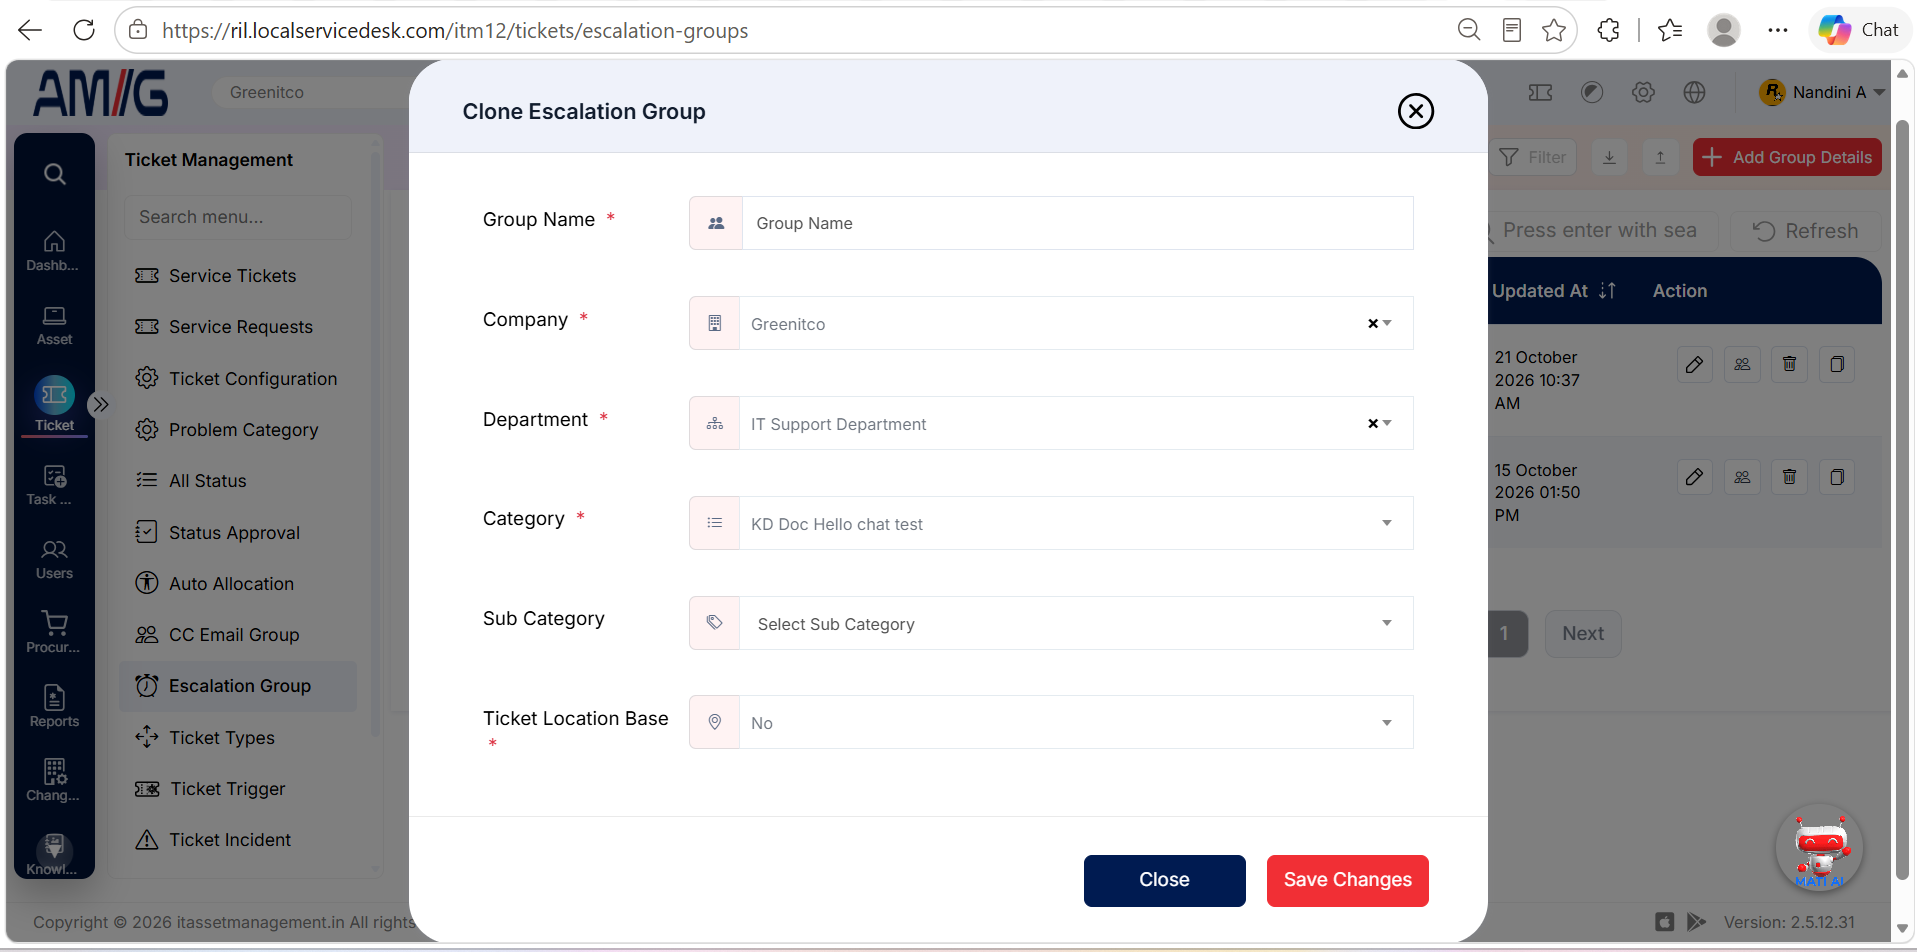Click the Group Name input field
The image size is (1917, 952).
coord(1077,223)
